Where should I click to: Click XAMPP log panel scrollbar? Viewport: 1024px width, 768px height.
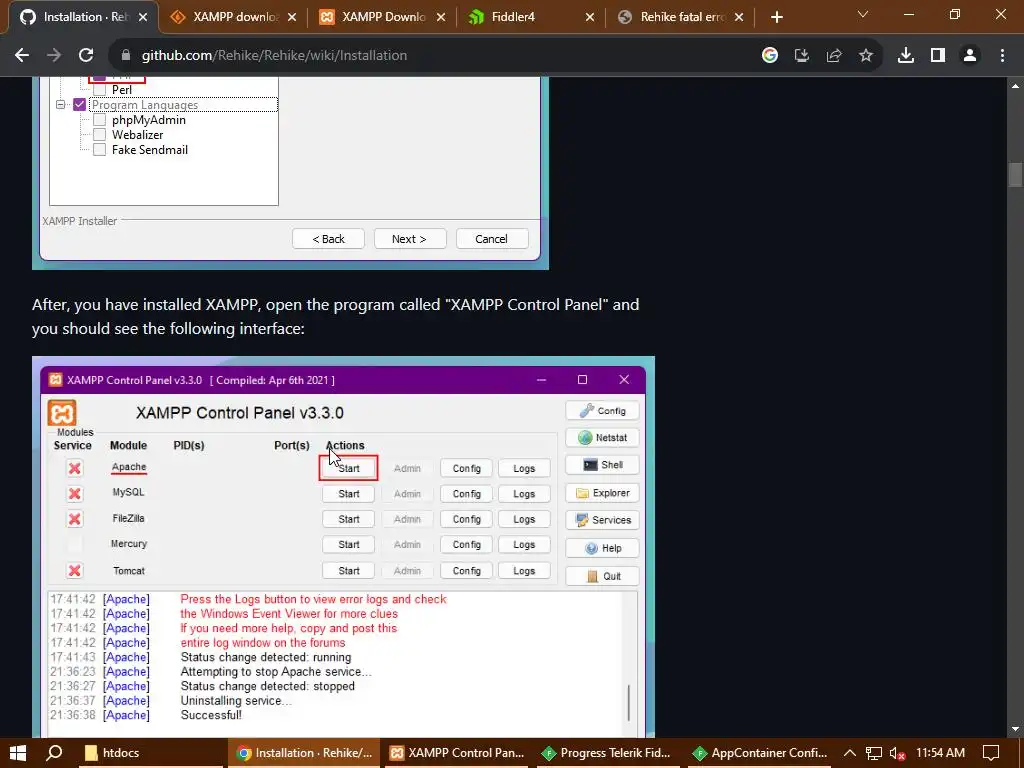coord(628,702)
